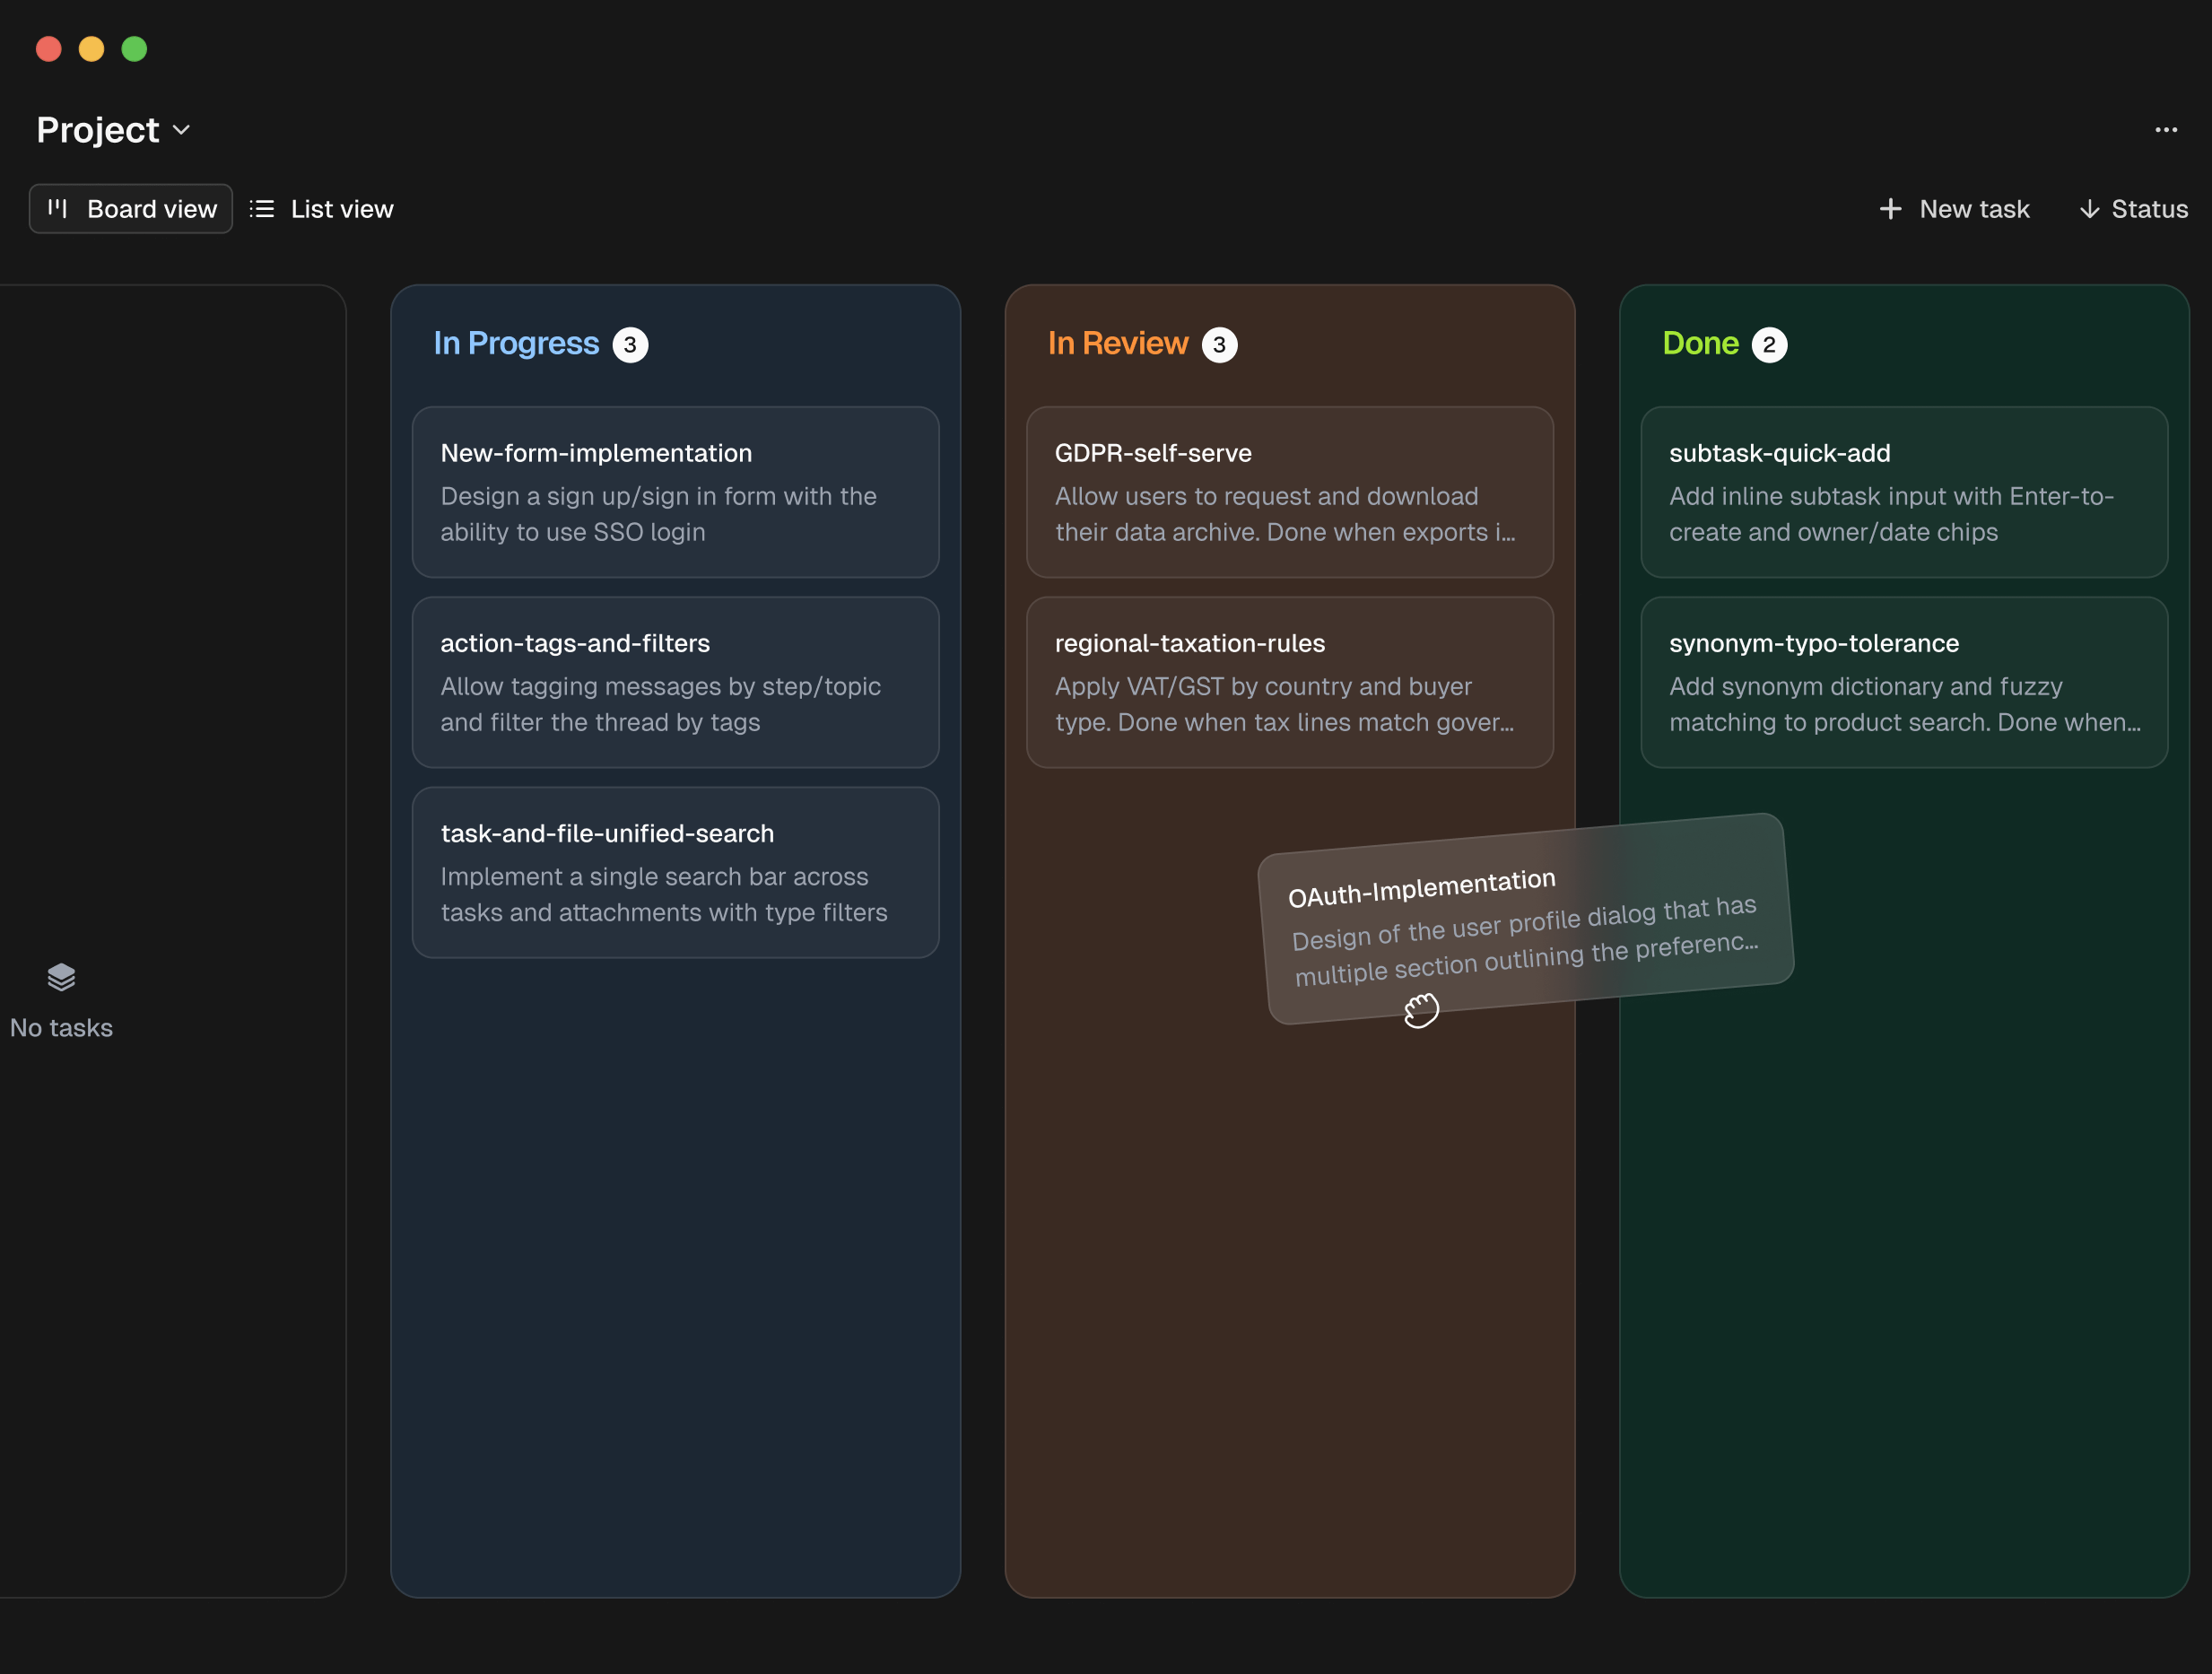The height and width of the screenshot is (1674, 2212).
Task: Expand the Project dropdown chevron
Action: (x=181, y=130)
